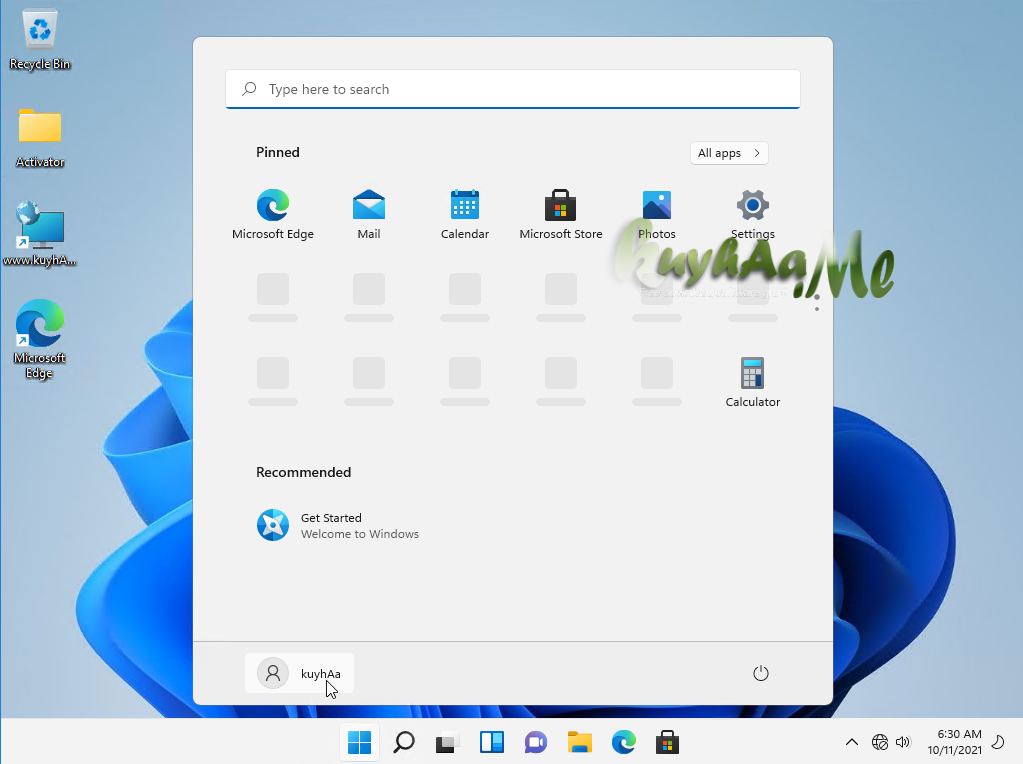Click the volume speaker tray icon

click(903, 742)
